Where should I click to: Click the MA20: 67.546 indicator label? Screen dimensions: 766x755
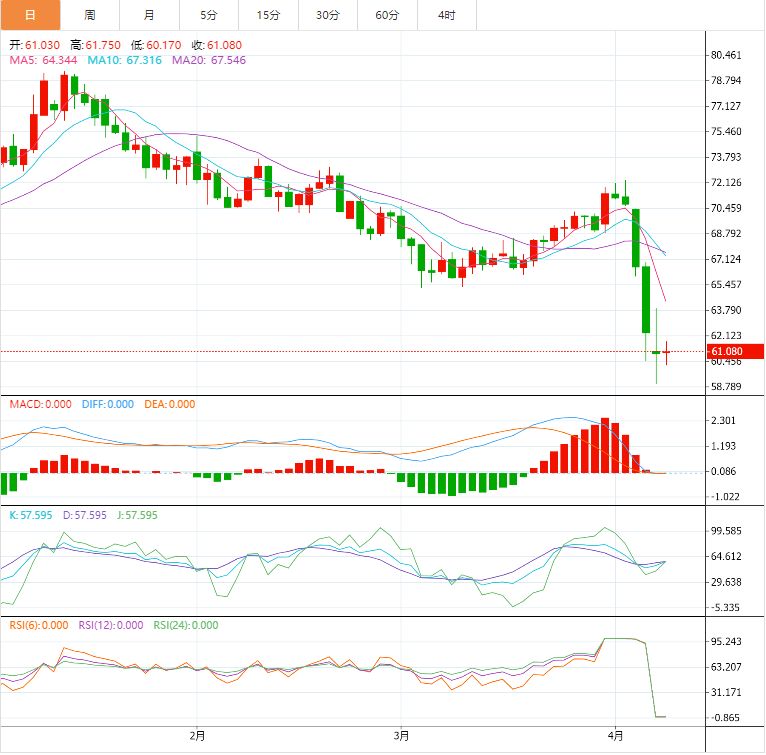pyautogui.click(x=209, y=60)
